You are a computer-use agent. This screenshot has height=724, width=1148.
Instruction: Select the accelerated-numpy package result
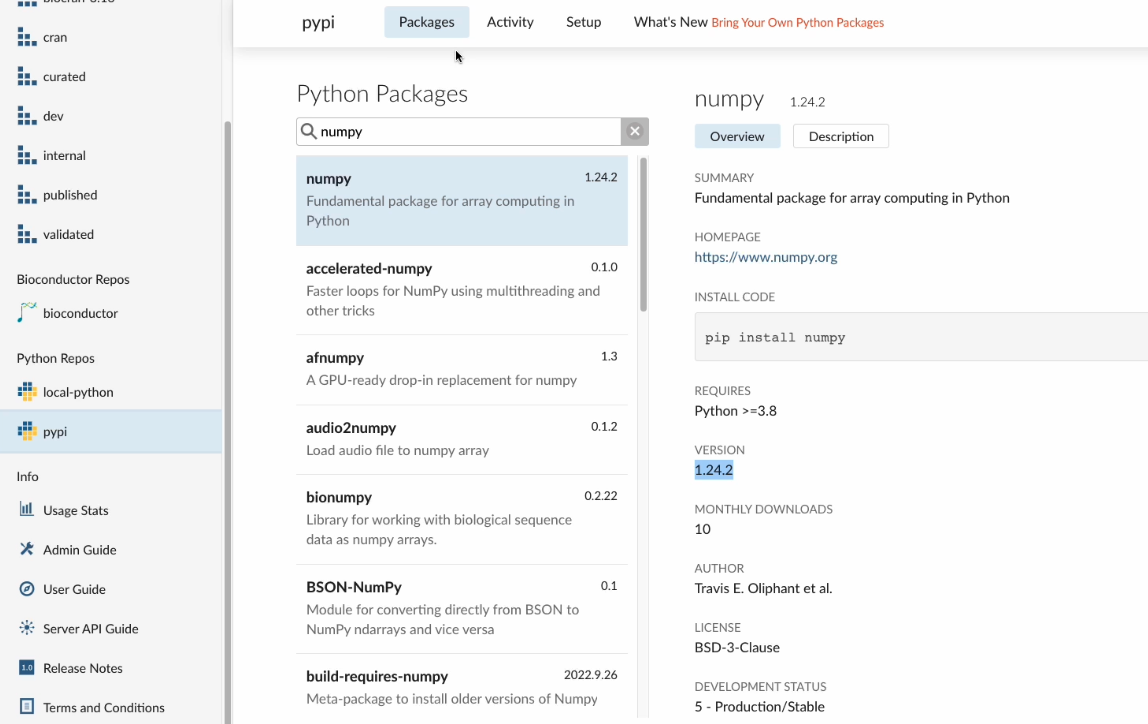(x=461, y=289)
